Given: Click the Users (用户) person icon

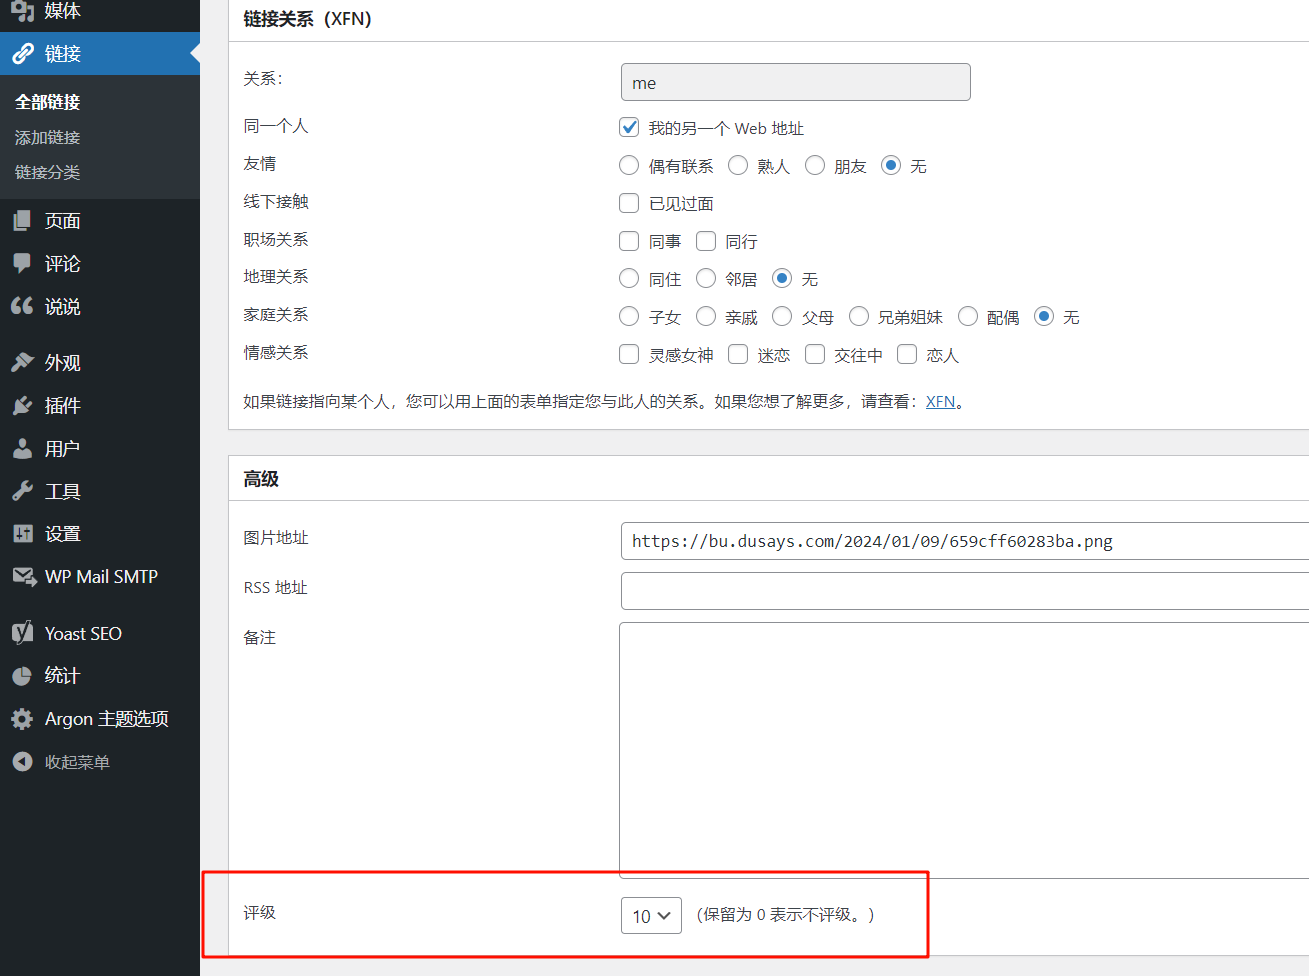Looking at the screenshot, I should click(x=22, y=449).
